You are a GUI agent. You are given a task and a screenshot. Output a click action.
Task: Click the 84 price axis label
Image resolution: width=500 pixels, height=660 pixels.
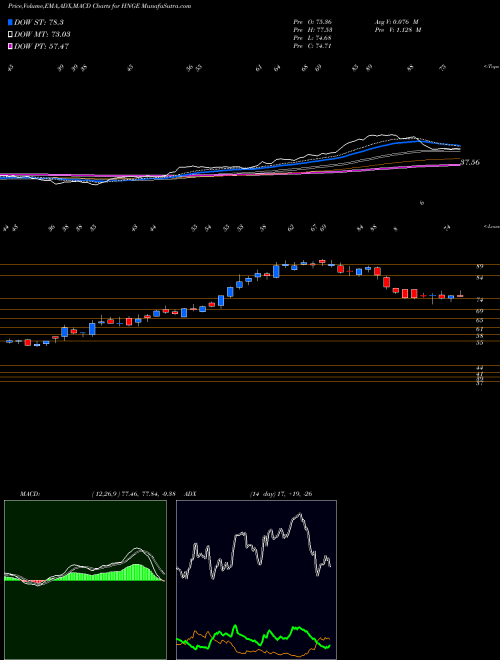pyautogui.click(x=479, y=278)
